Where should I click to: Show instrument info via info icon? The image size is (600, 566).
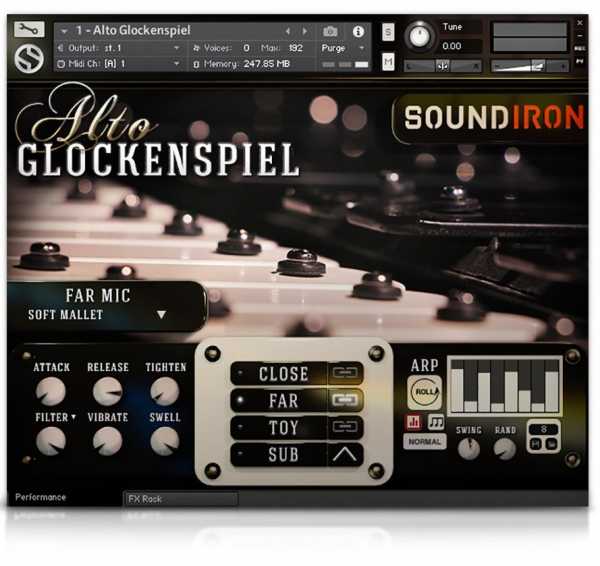tap(358, 31)
